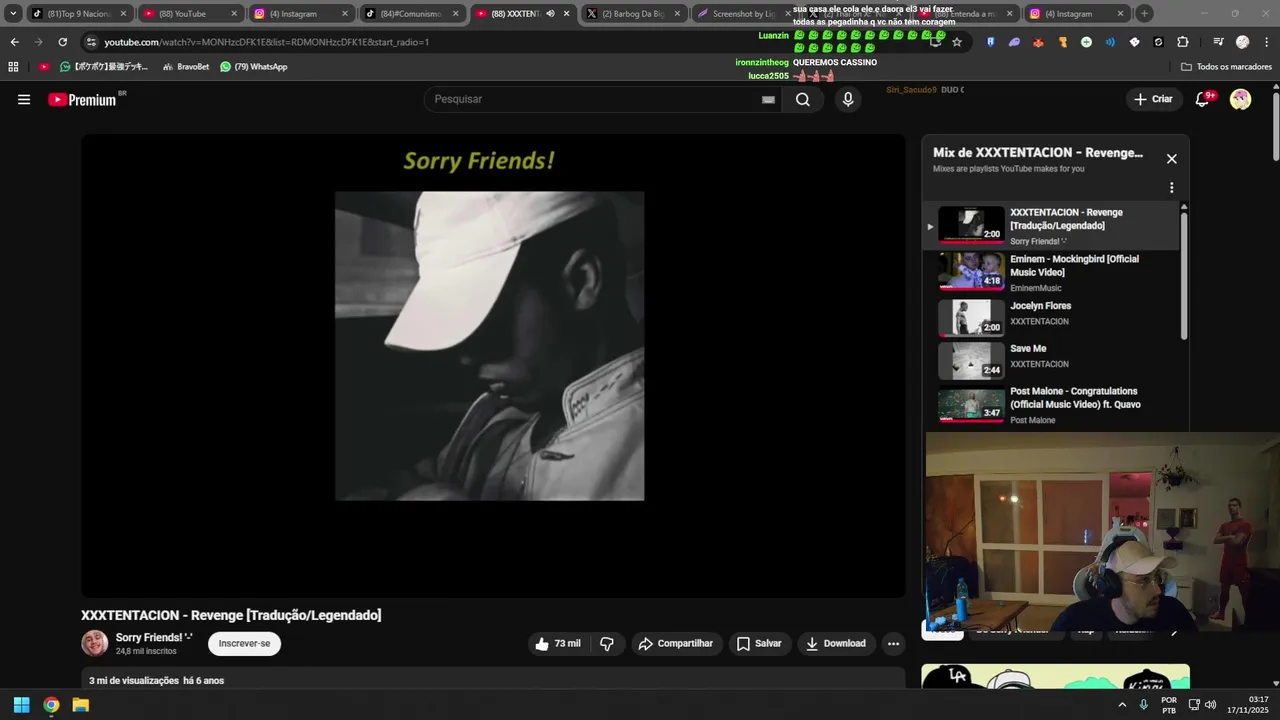Click the Compartilhar share button
This screenshot has width=1280, height=720.
(x=676, y=644)
